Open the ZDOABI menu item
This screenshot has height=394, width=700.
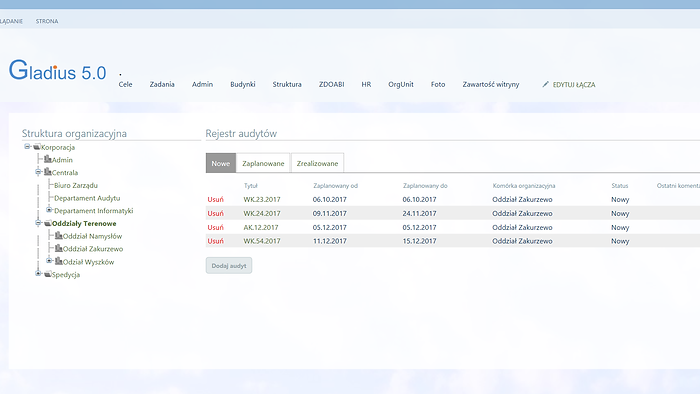point(331,84)
